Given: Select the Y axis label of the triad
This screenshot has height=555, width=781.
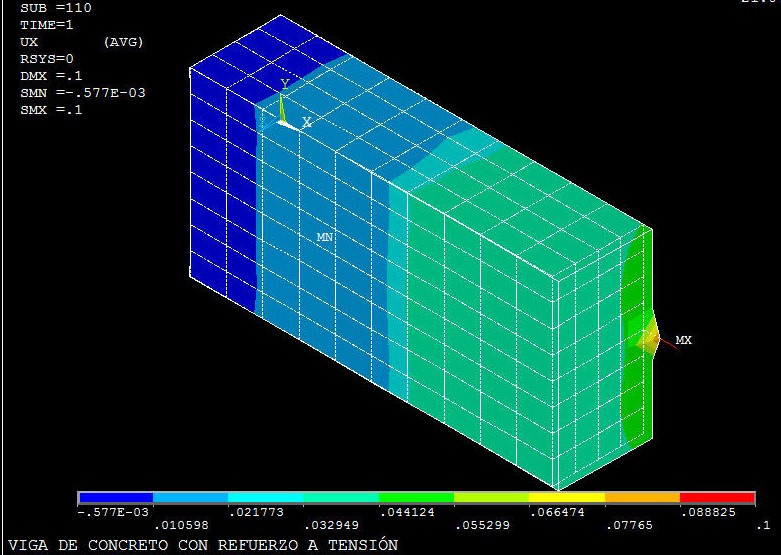Looking at the screenshot, I should tap(284, 84).
